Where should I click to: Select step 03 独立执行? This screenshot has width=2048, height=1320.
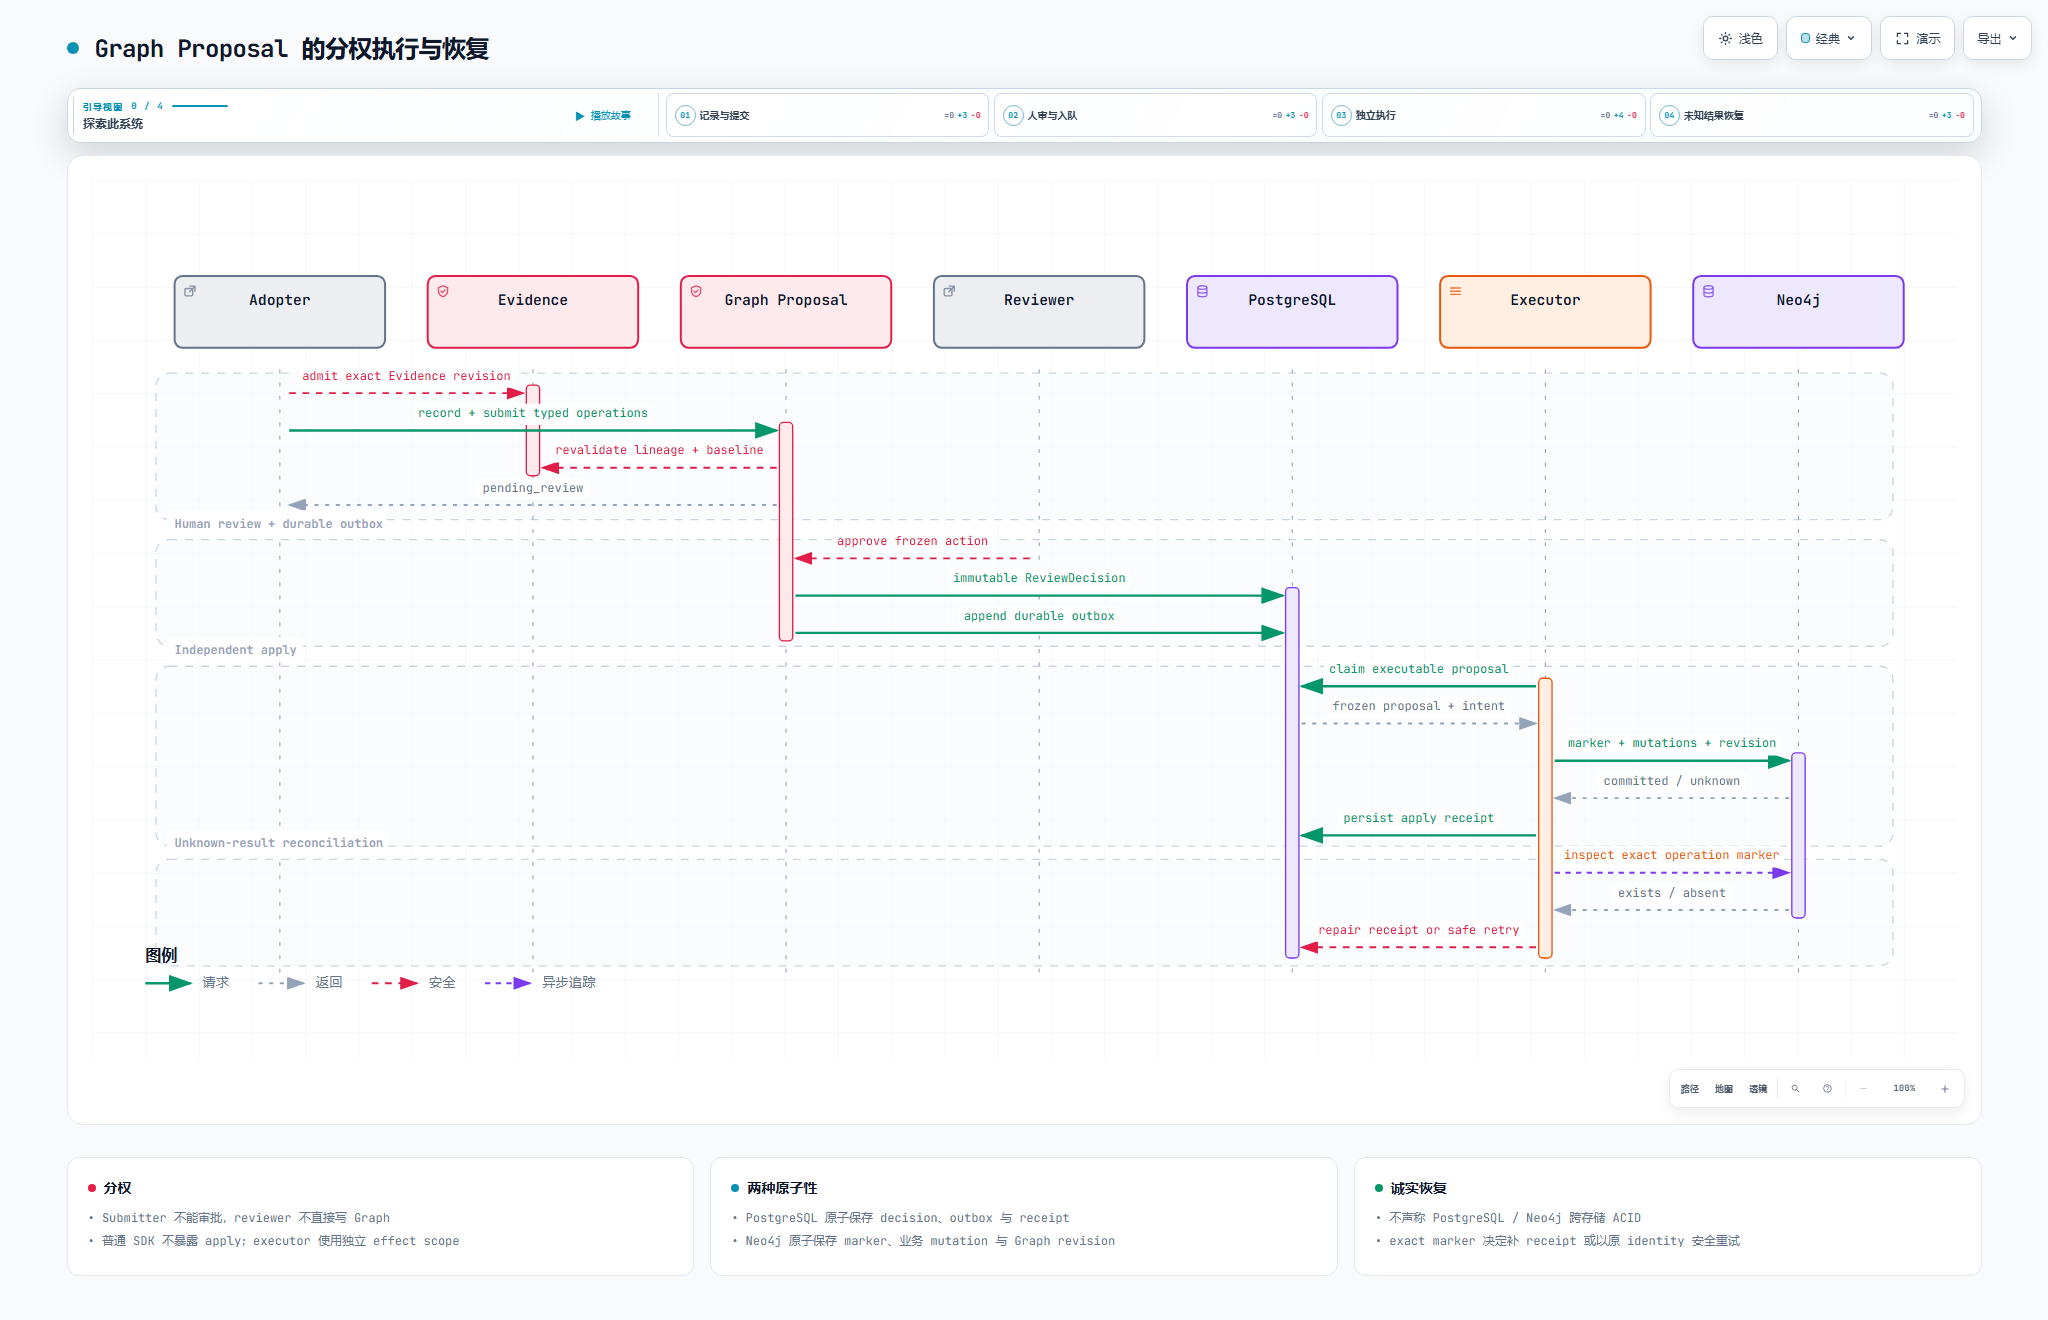[1483, 115]
